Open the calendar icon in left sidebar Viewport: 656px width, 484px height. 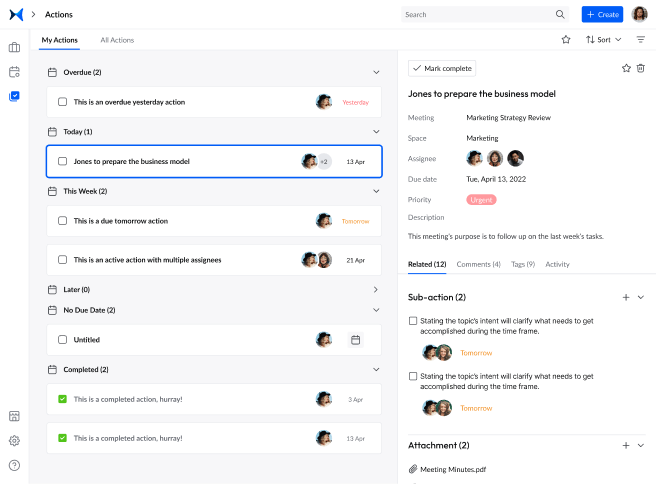pos(14,72)
